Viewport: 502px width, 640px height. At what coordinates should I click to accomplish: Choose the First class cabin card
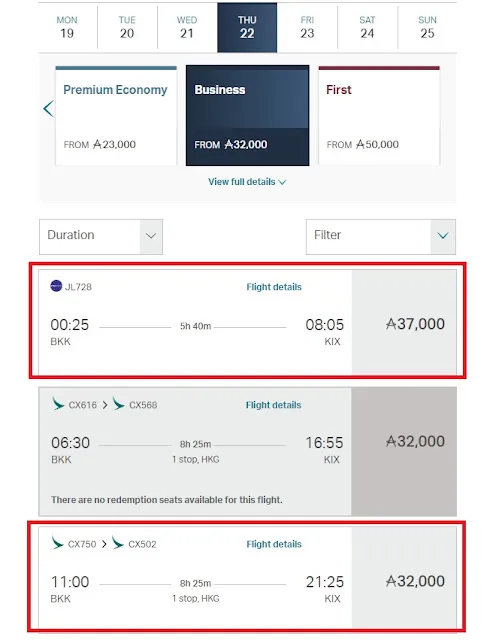tap(379, 116)
